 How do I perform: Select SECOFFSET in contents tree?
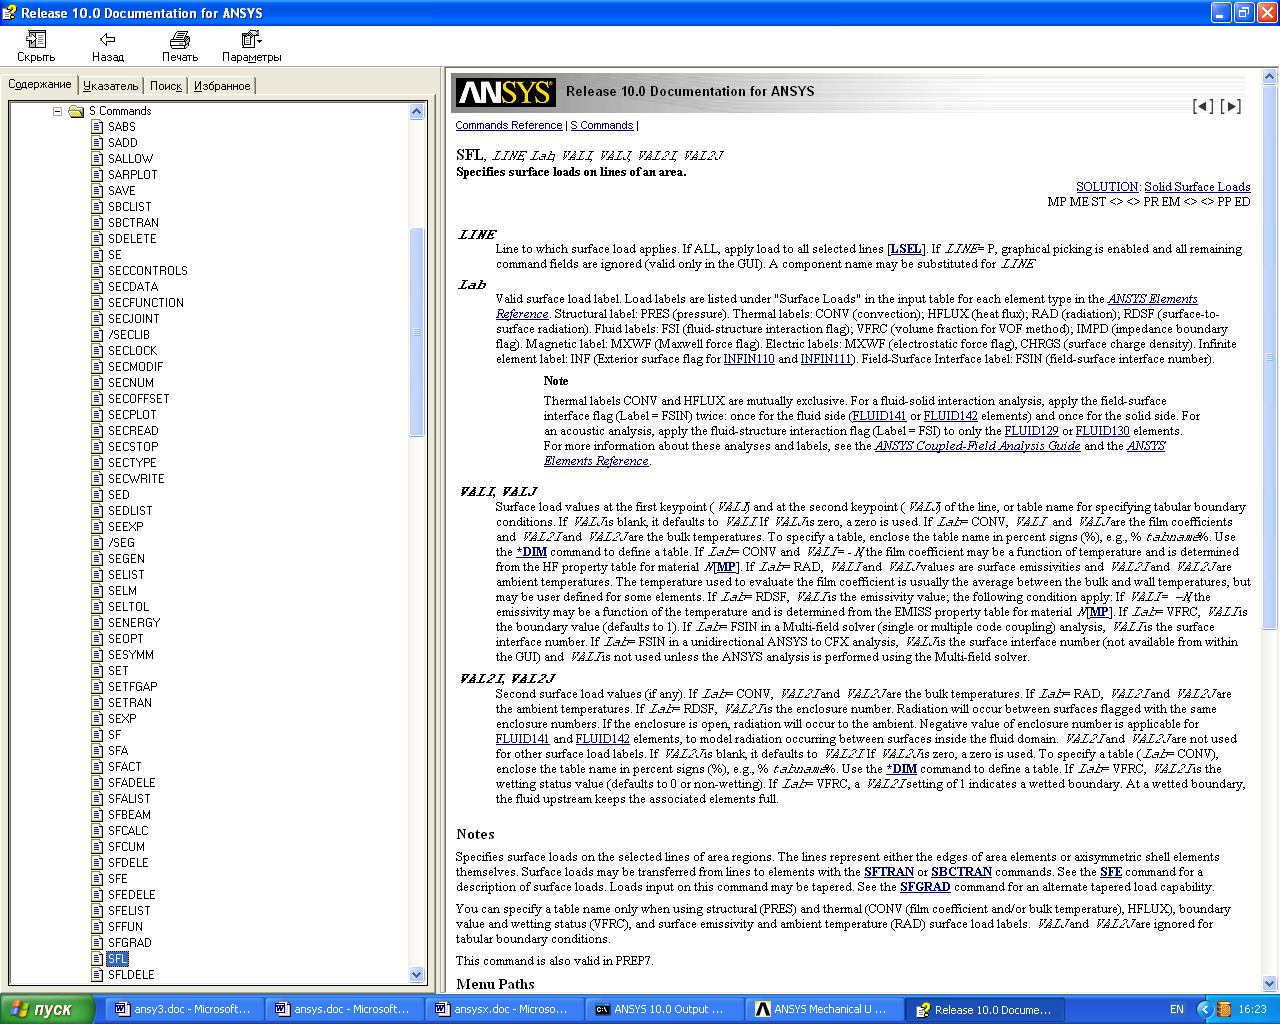[x=138, y=399]
